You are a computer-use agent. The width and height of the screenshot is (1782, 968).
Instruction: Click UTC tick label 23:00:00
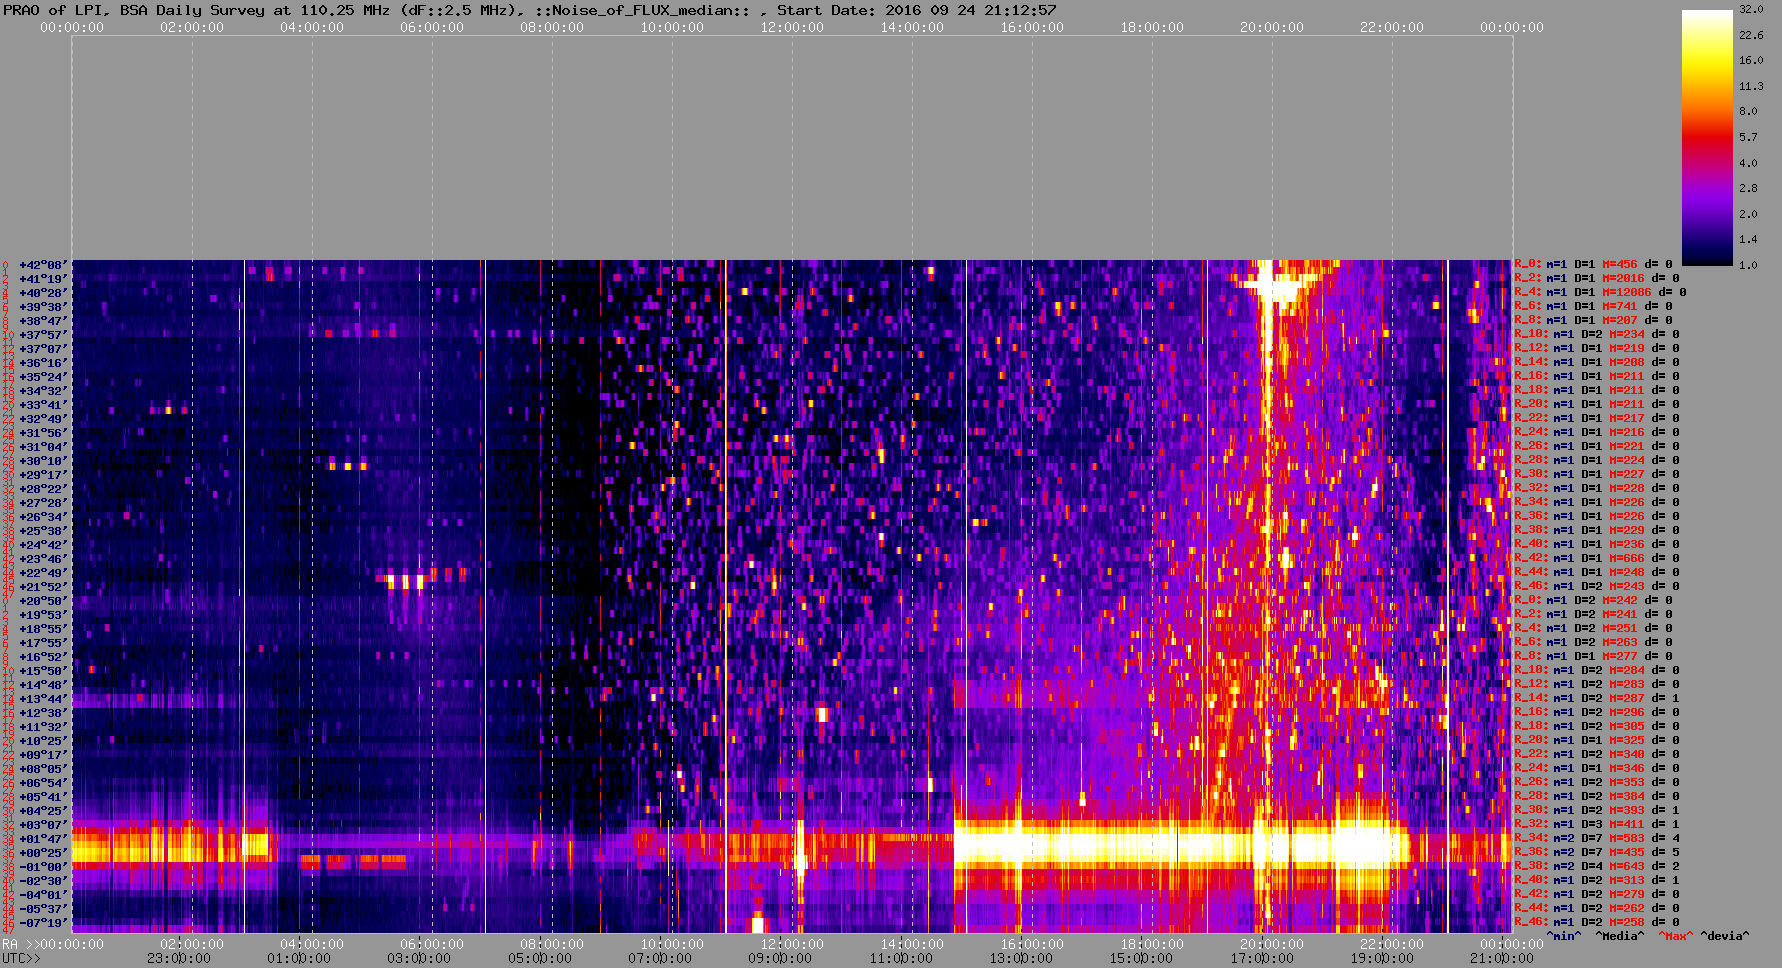[179, 958]
